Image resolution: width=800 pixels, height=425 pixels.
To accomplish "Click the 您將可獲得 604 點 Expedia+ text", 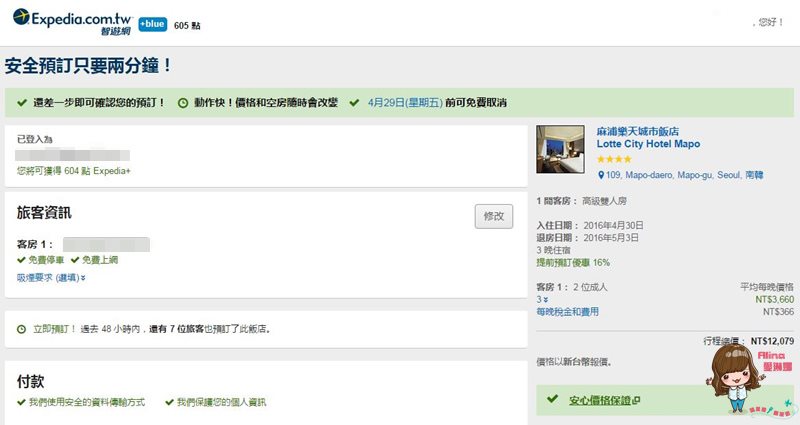I will 73,171.
